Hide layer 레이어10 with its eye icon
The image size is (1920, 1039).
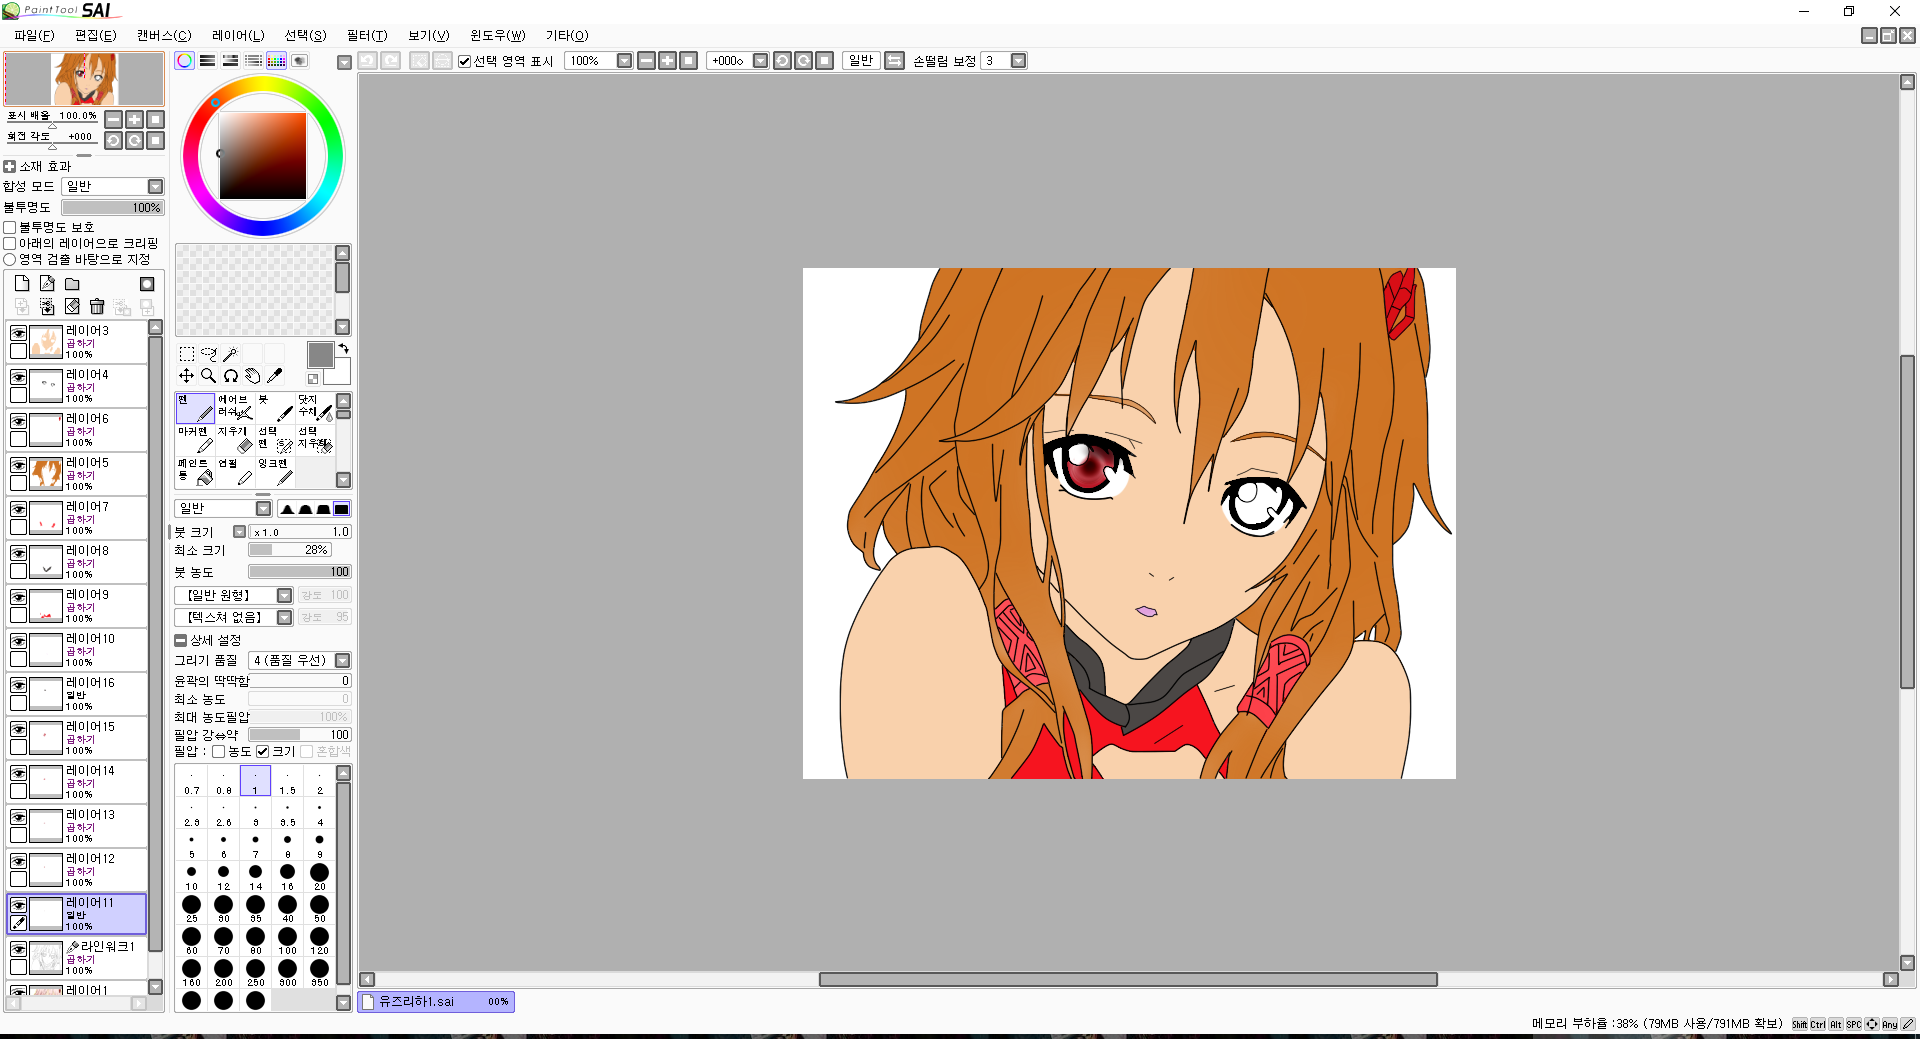click(18, 641)
